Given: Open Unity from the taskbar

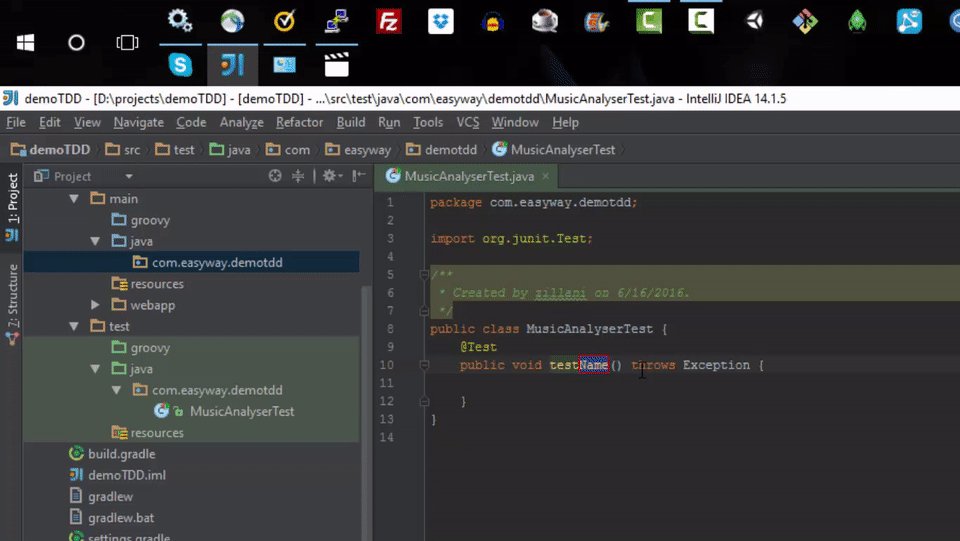Looking at the screenshot, I should click(x=754, y=21).
